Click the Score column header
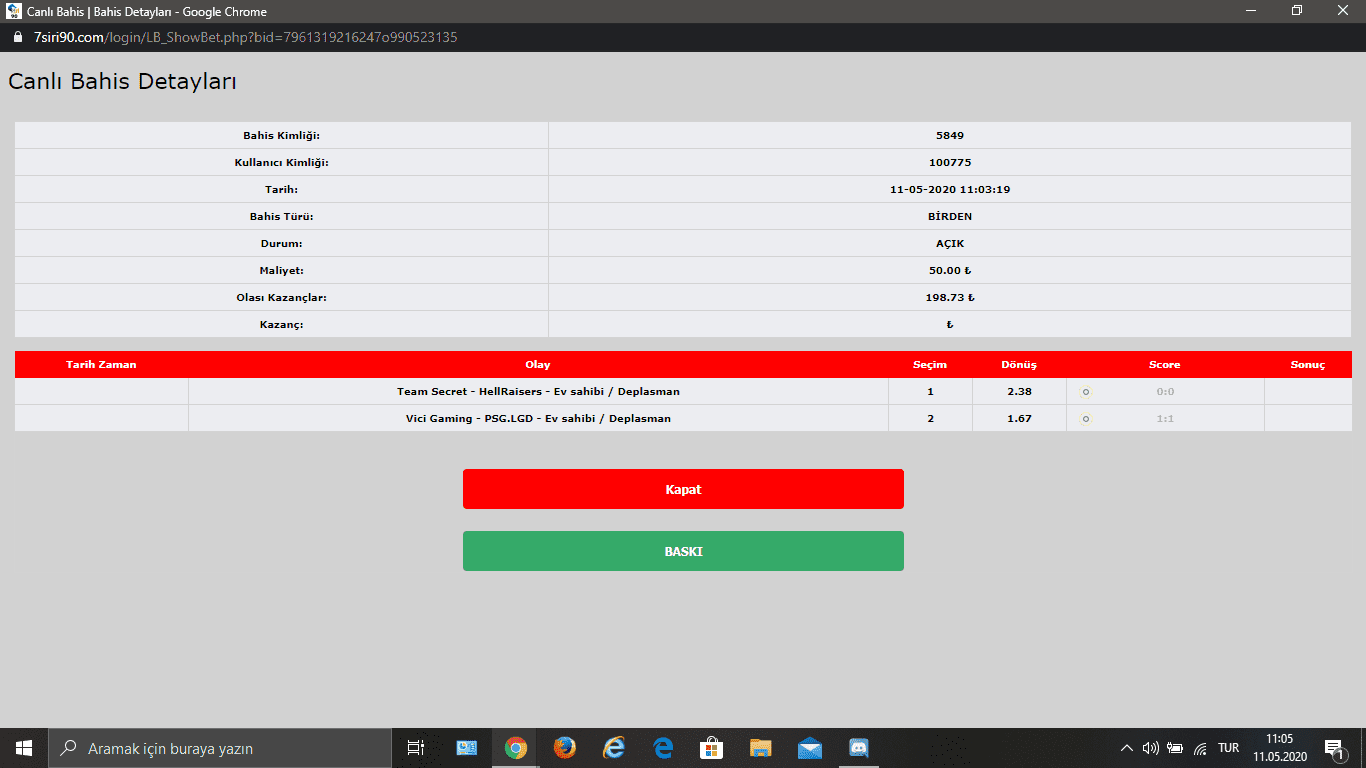Image resolution: width=1366 pixels, height=768 pixels. [x=1165, y=365]
